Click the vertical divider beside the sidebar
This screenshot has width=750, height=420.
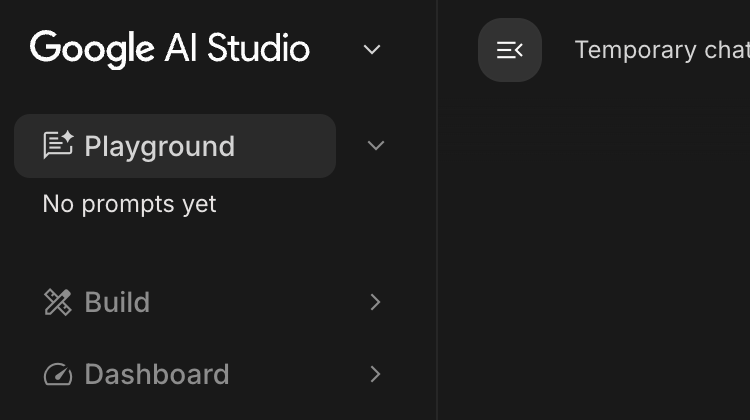437,250
